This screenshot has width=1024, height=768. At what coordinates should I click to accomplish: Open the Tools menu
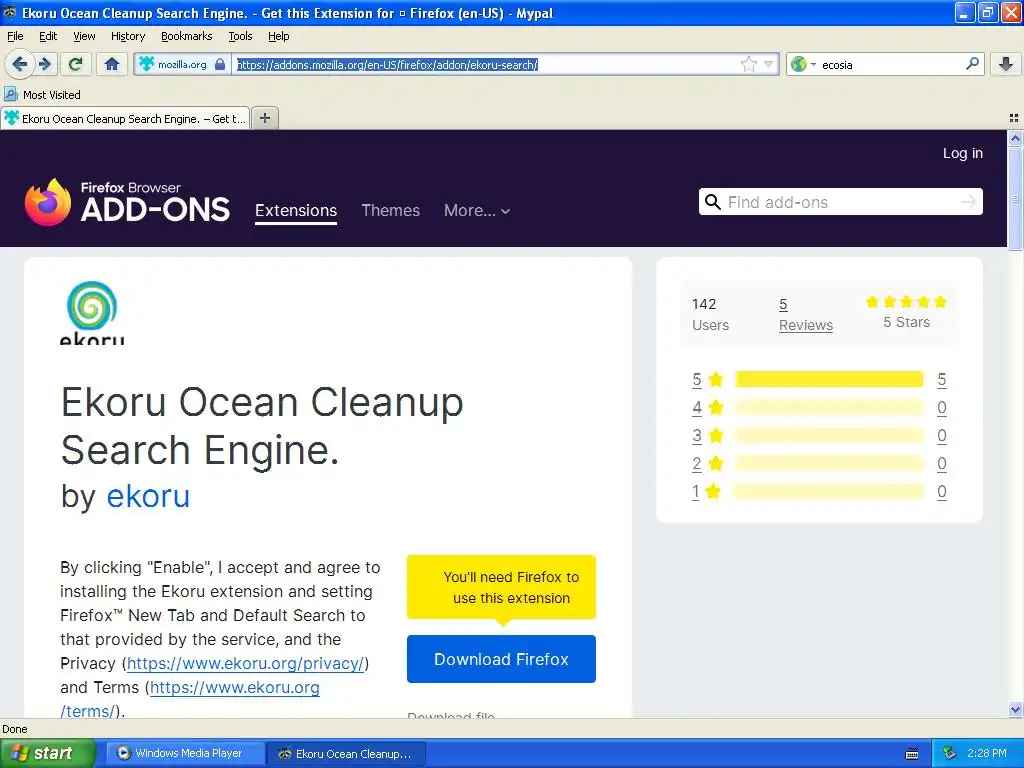click(x=240, y=36)
